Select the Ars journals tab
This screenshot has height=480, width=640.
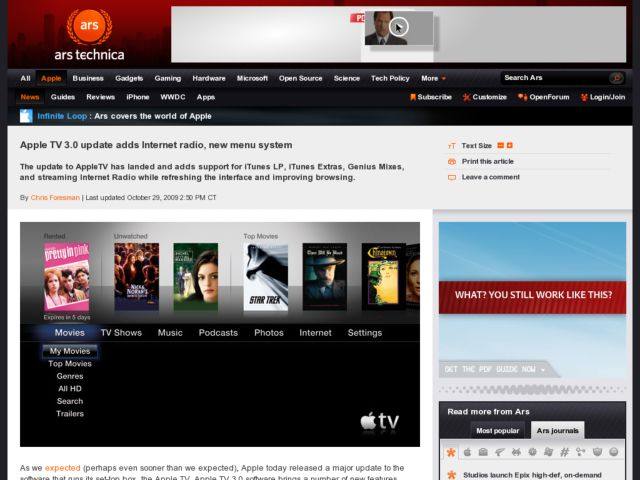point(557,431)
